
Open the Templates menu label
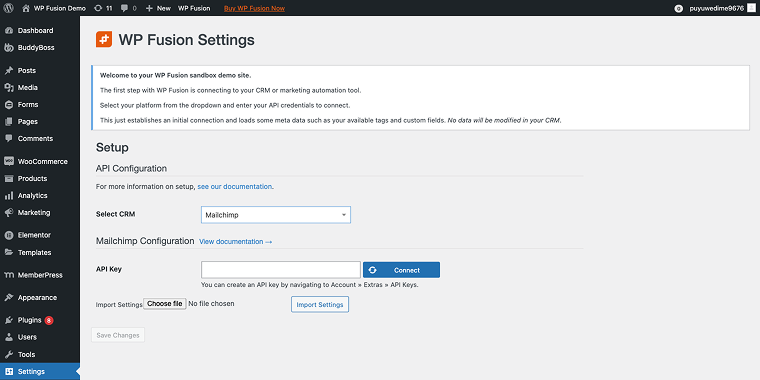[34, 253]
